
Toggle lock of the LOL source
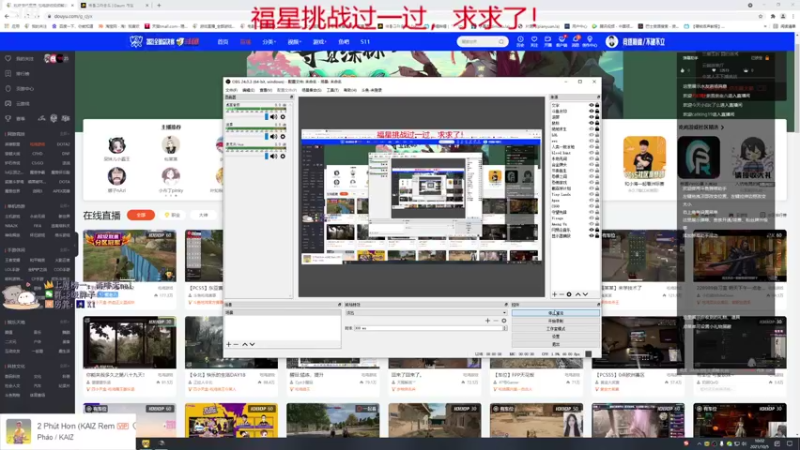597,135
